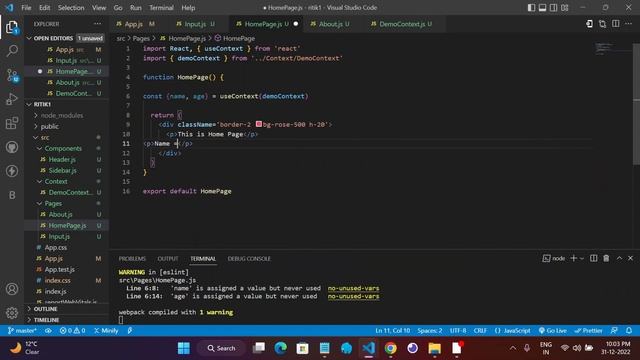Open the Manage settings gear
The height and width of the screenshot is (360, 640).
point(12,313)
